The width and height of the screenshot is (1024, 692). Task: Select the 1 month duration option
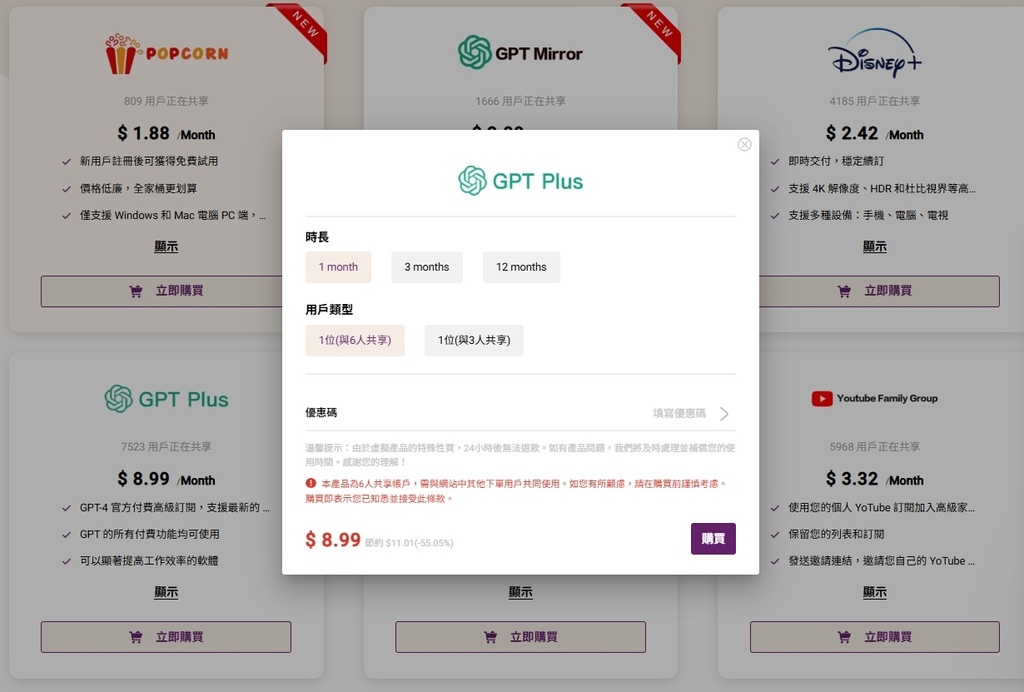point(338,267)
